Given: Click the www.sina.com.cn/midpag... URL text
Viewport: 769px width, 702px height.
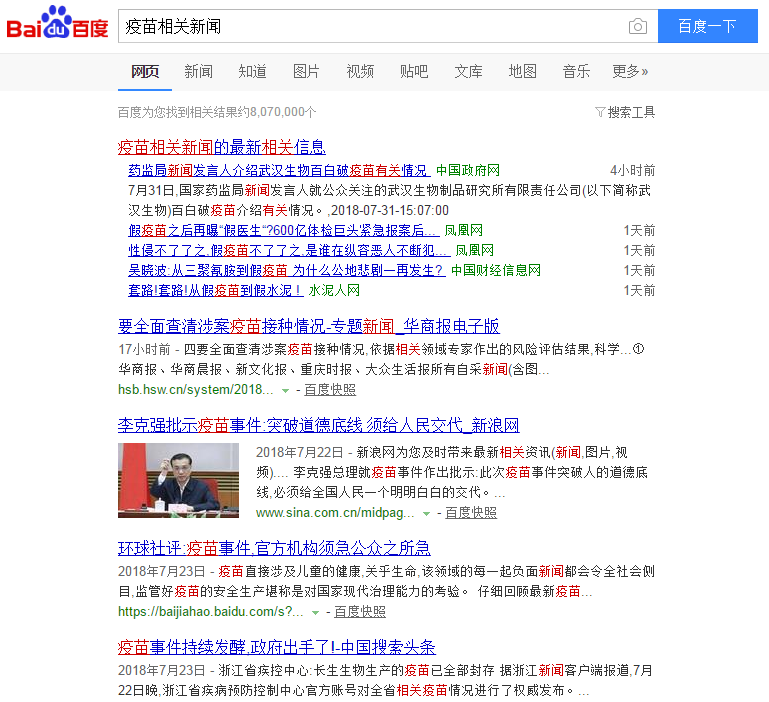Looking at the screenshot, I should click(x=335, y=513).
